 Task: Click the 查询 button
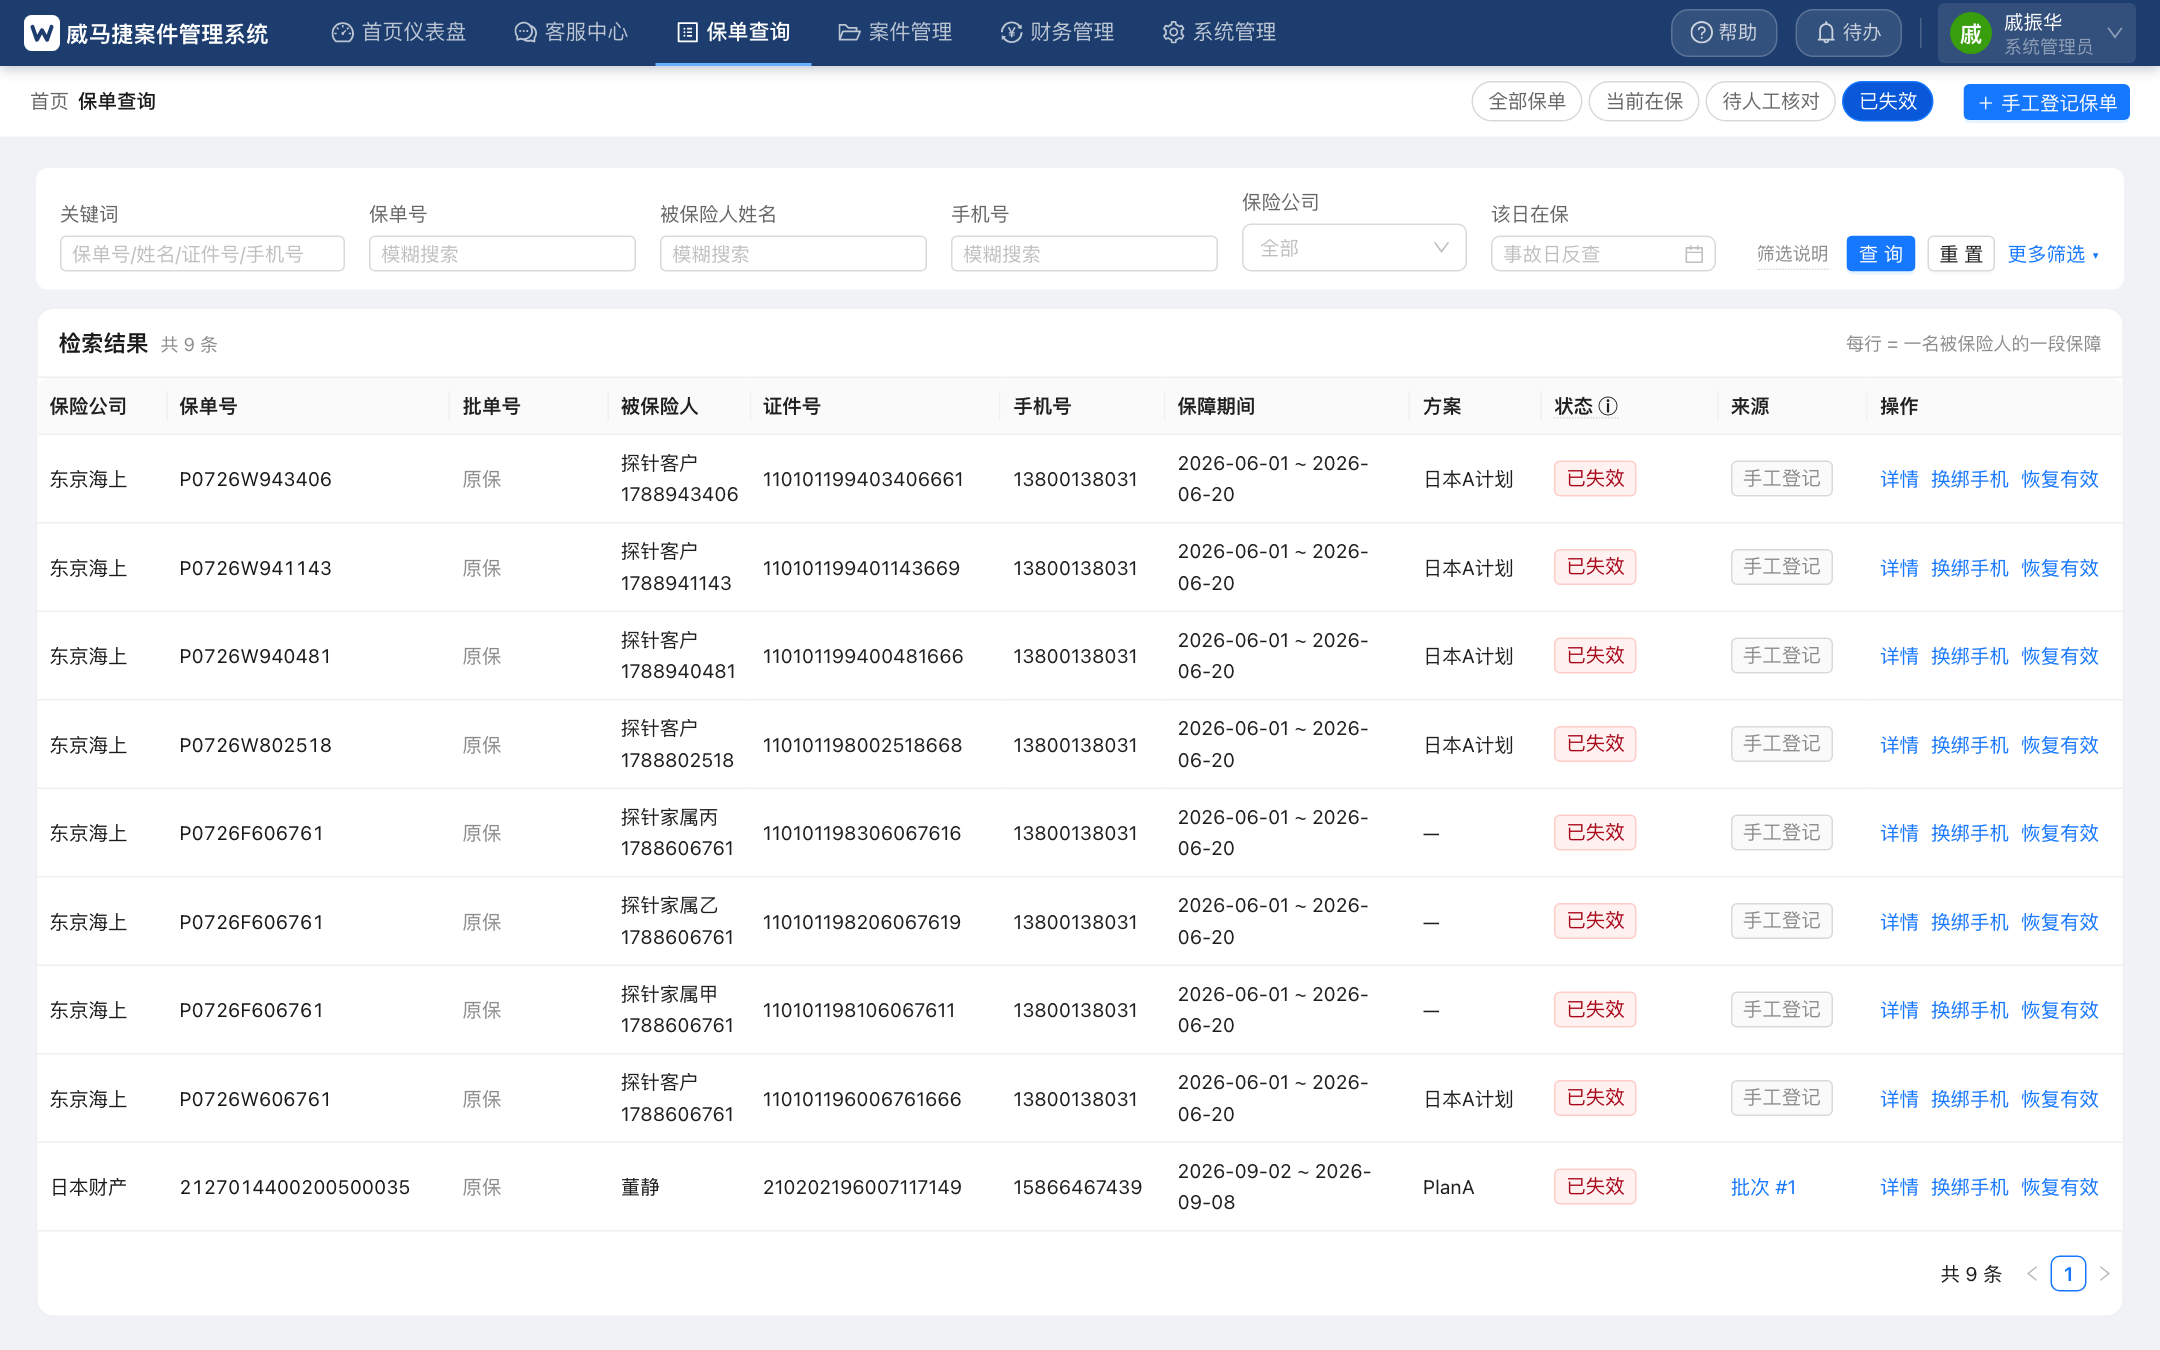coord(1880,254)
